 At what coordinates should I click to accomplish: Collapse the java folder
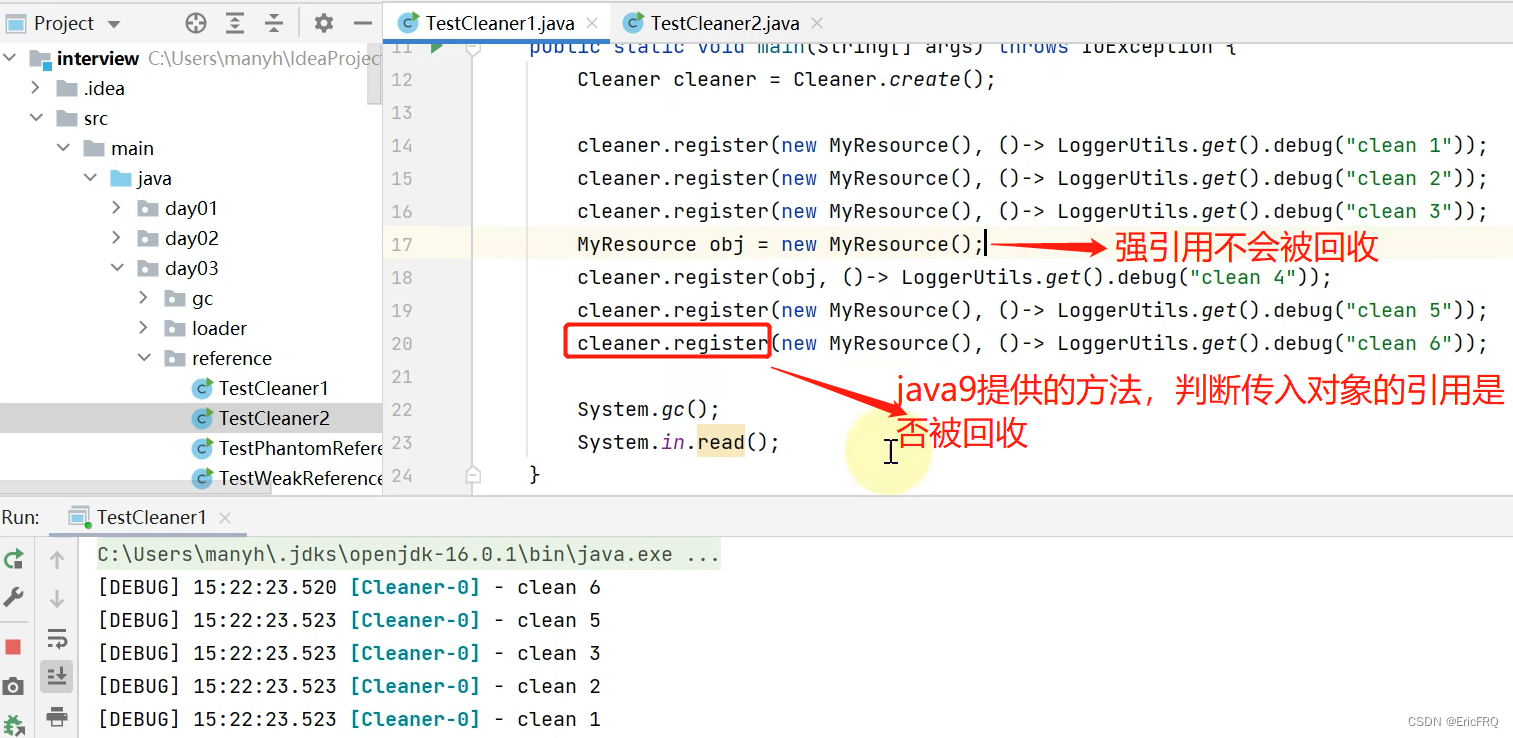pyautogui.click(x=91, y=178)
